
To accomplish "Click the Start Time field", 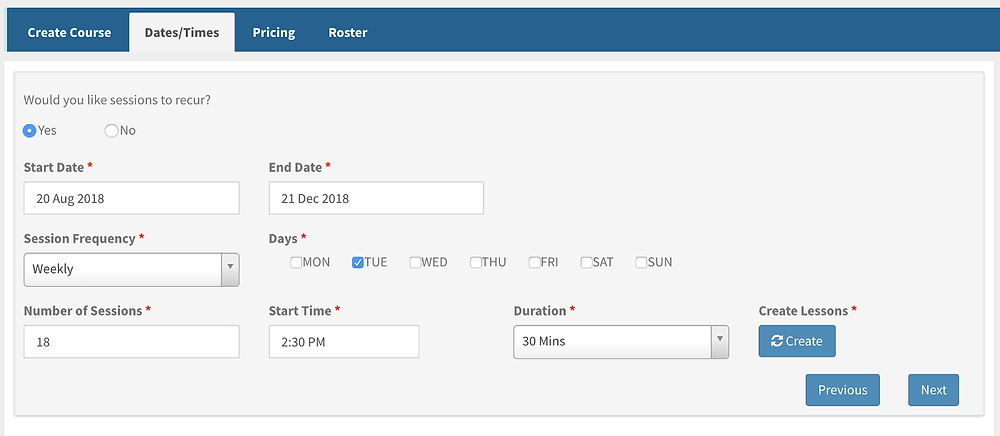I will [344, 342].
